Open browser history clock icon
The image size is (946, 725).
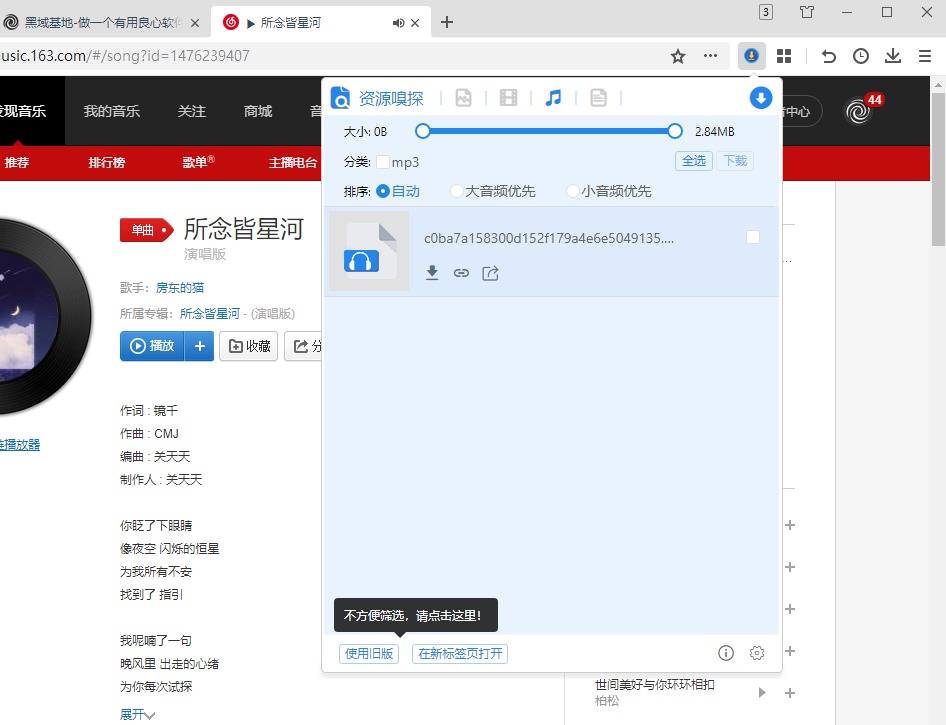861,56
